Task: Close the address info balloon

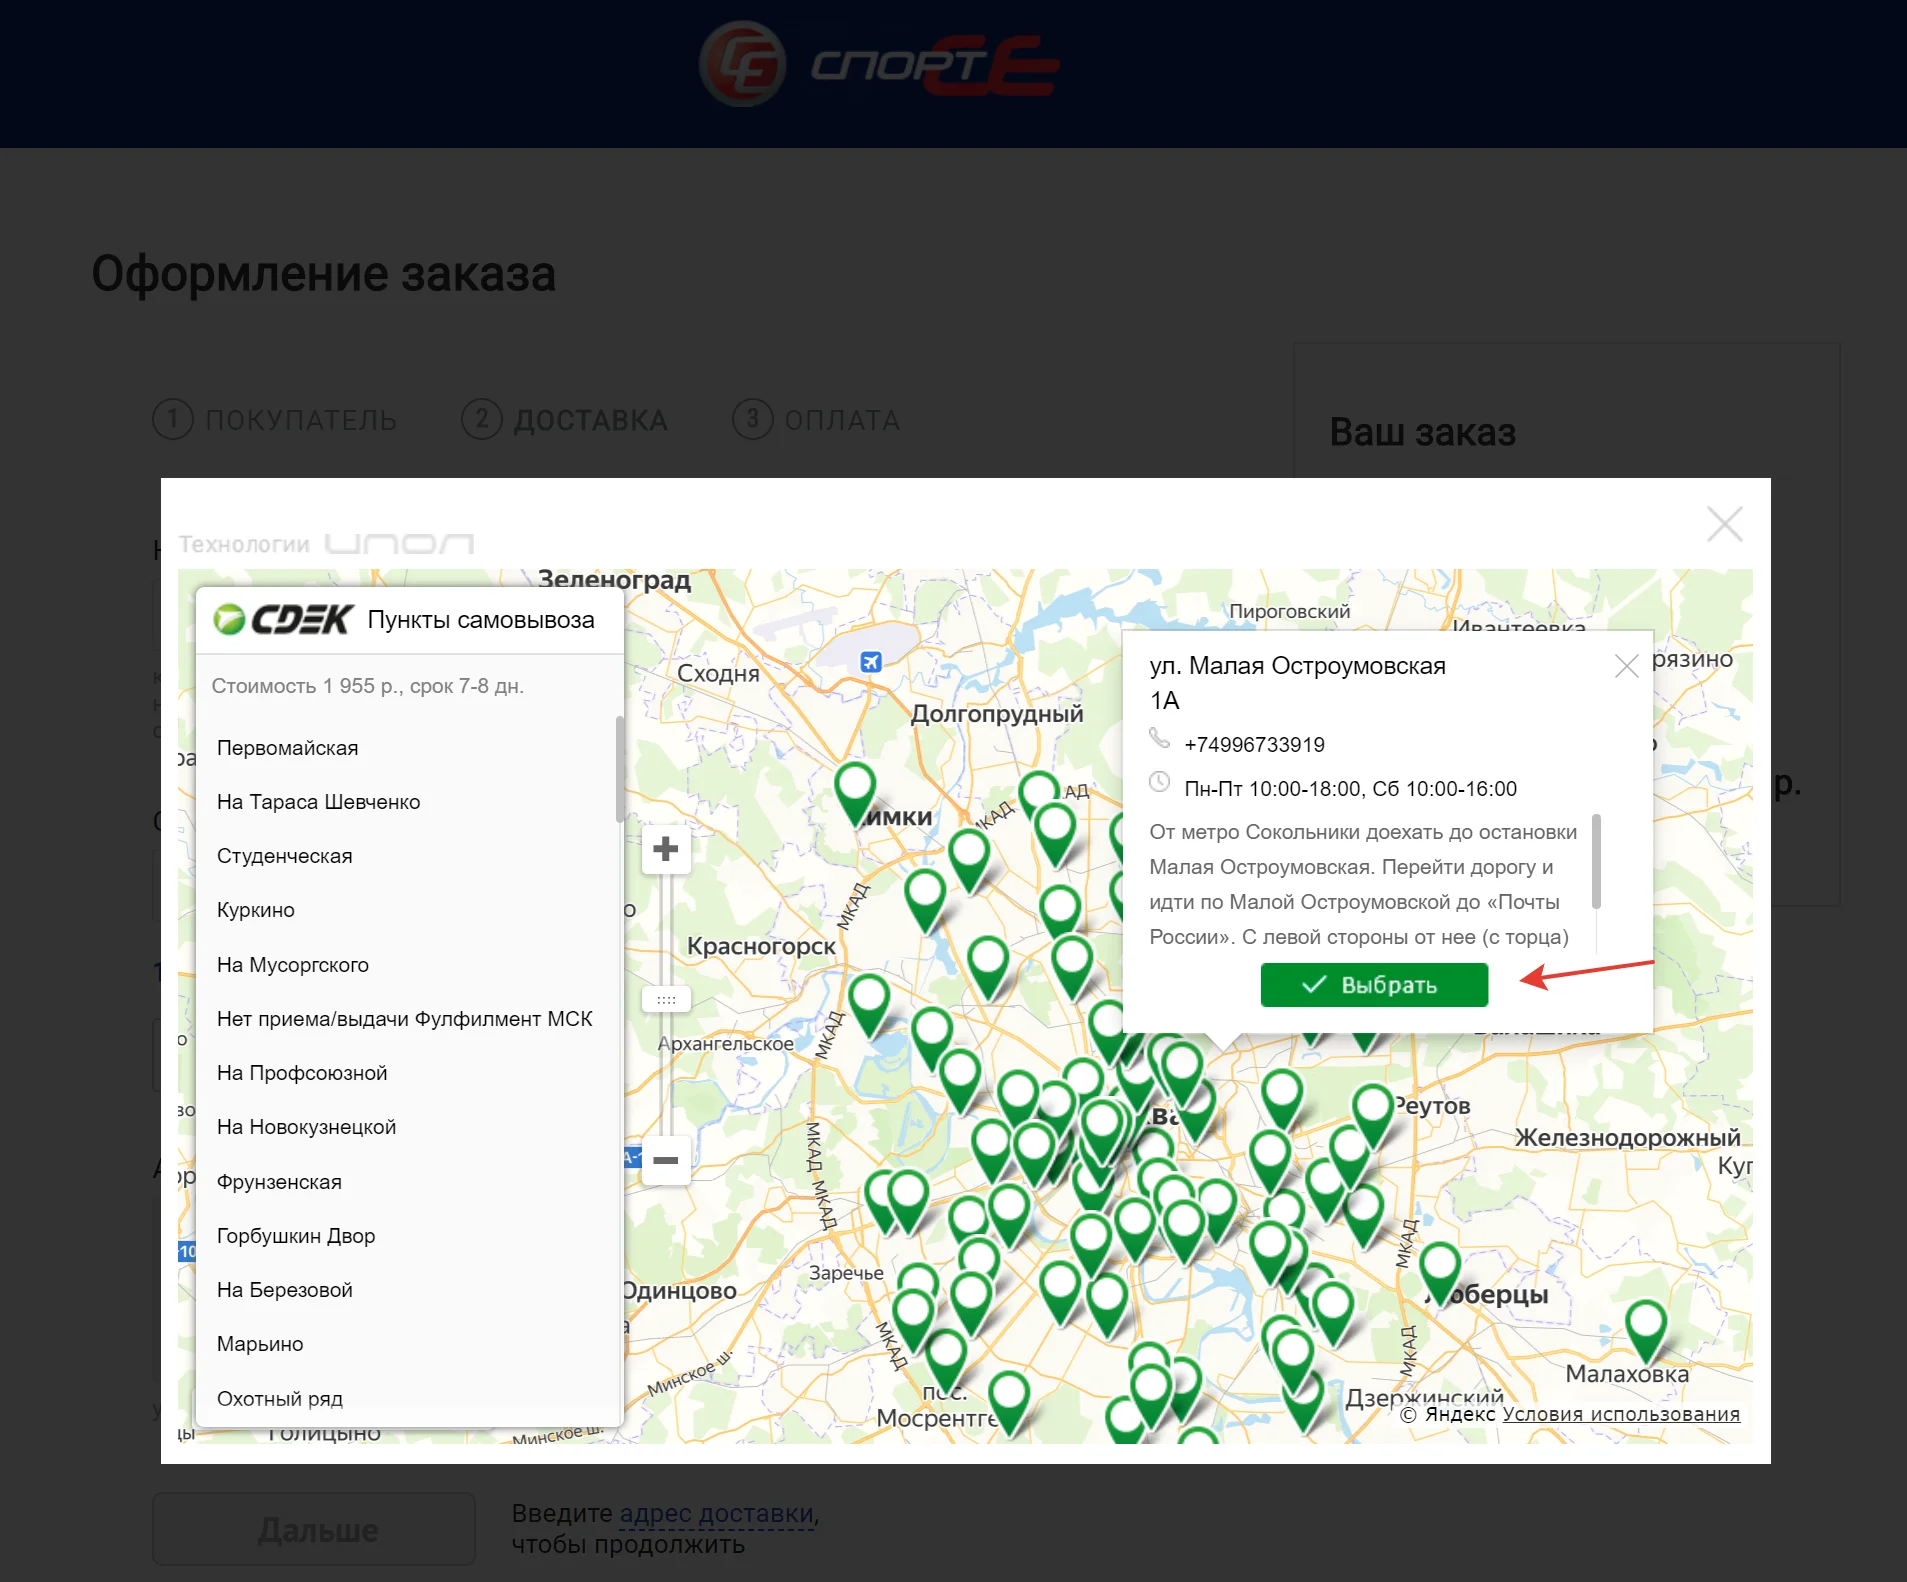Action: point(1626,666)
